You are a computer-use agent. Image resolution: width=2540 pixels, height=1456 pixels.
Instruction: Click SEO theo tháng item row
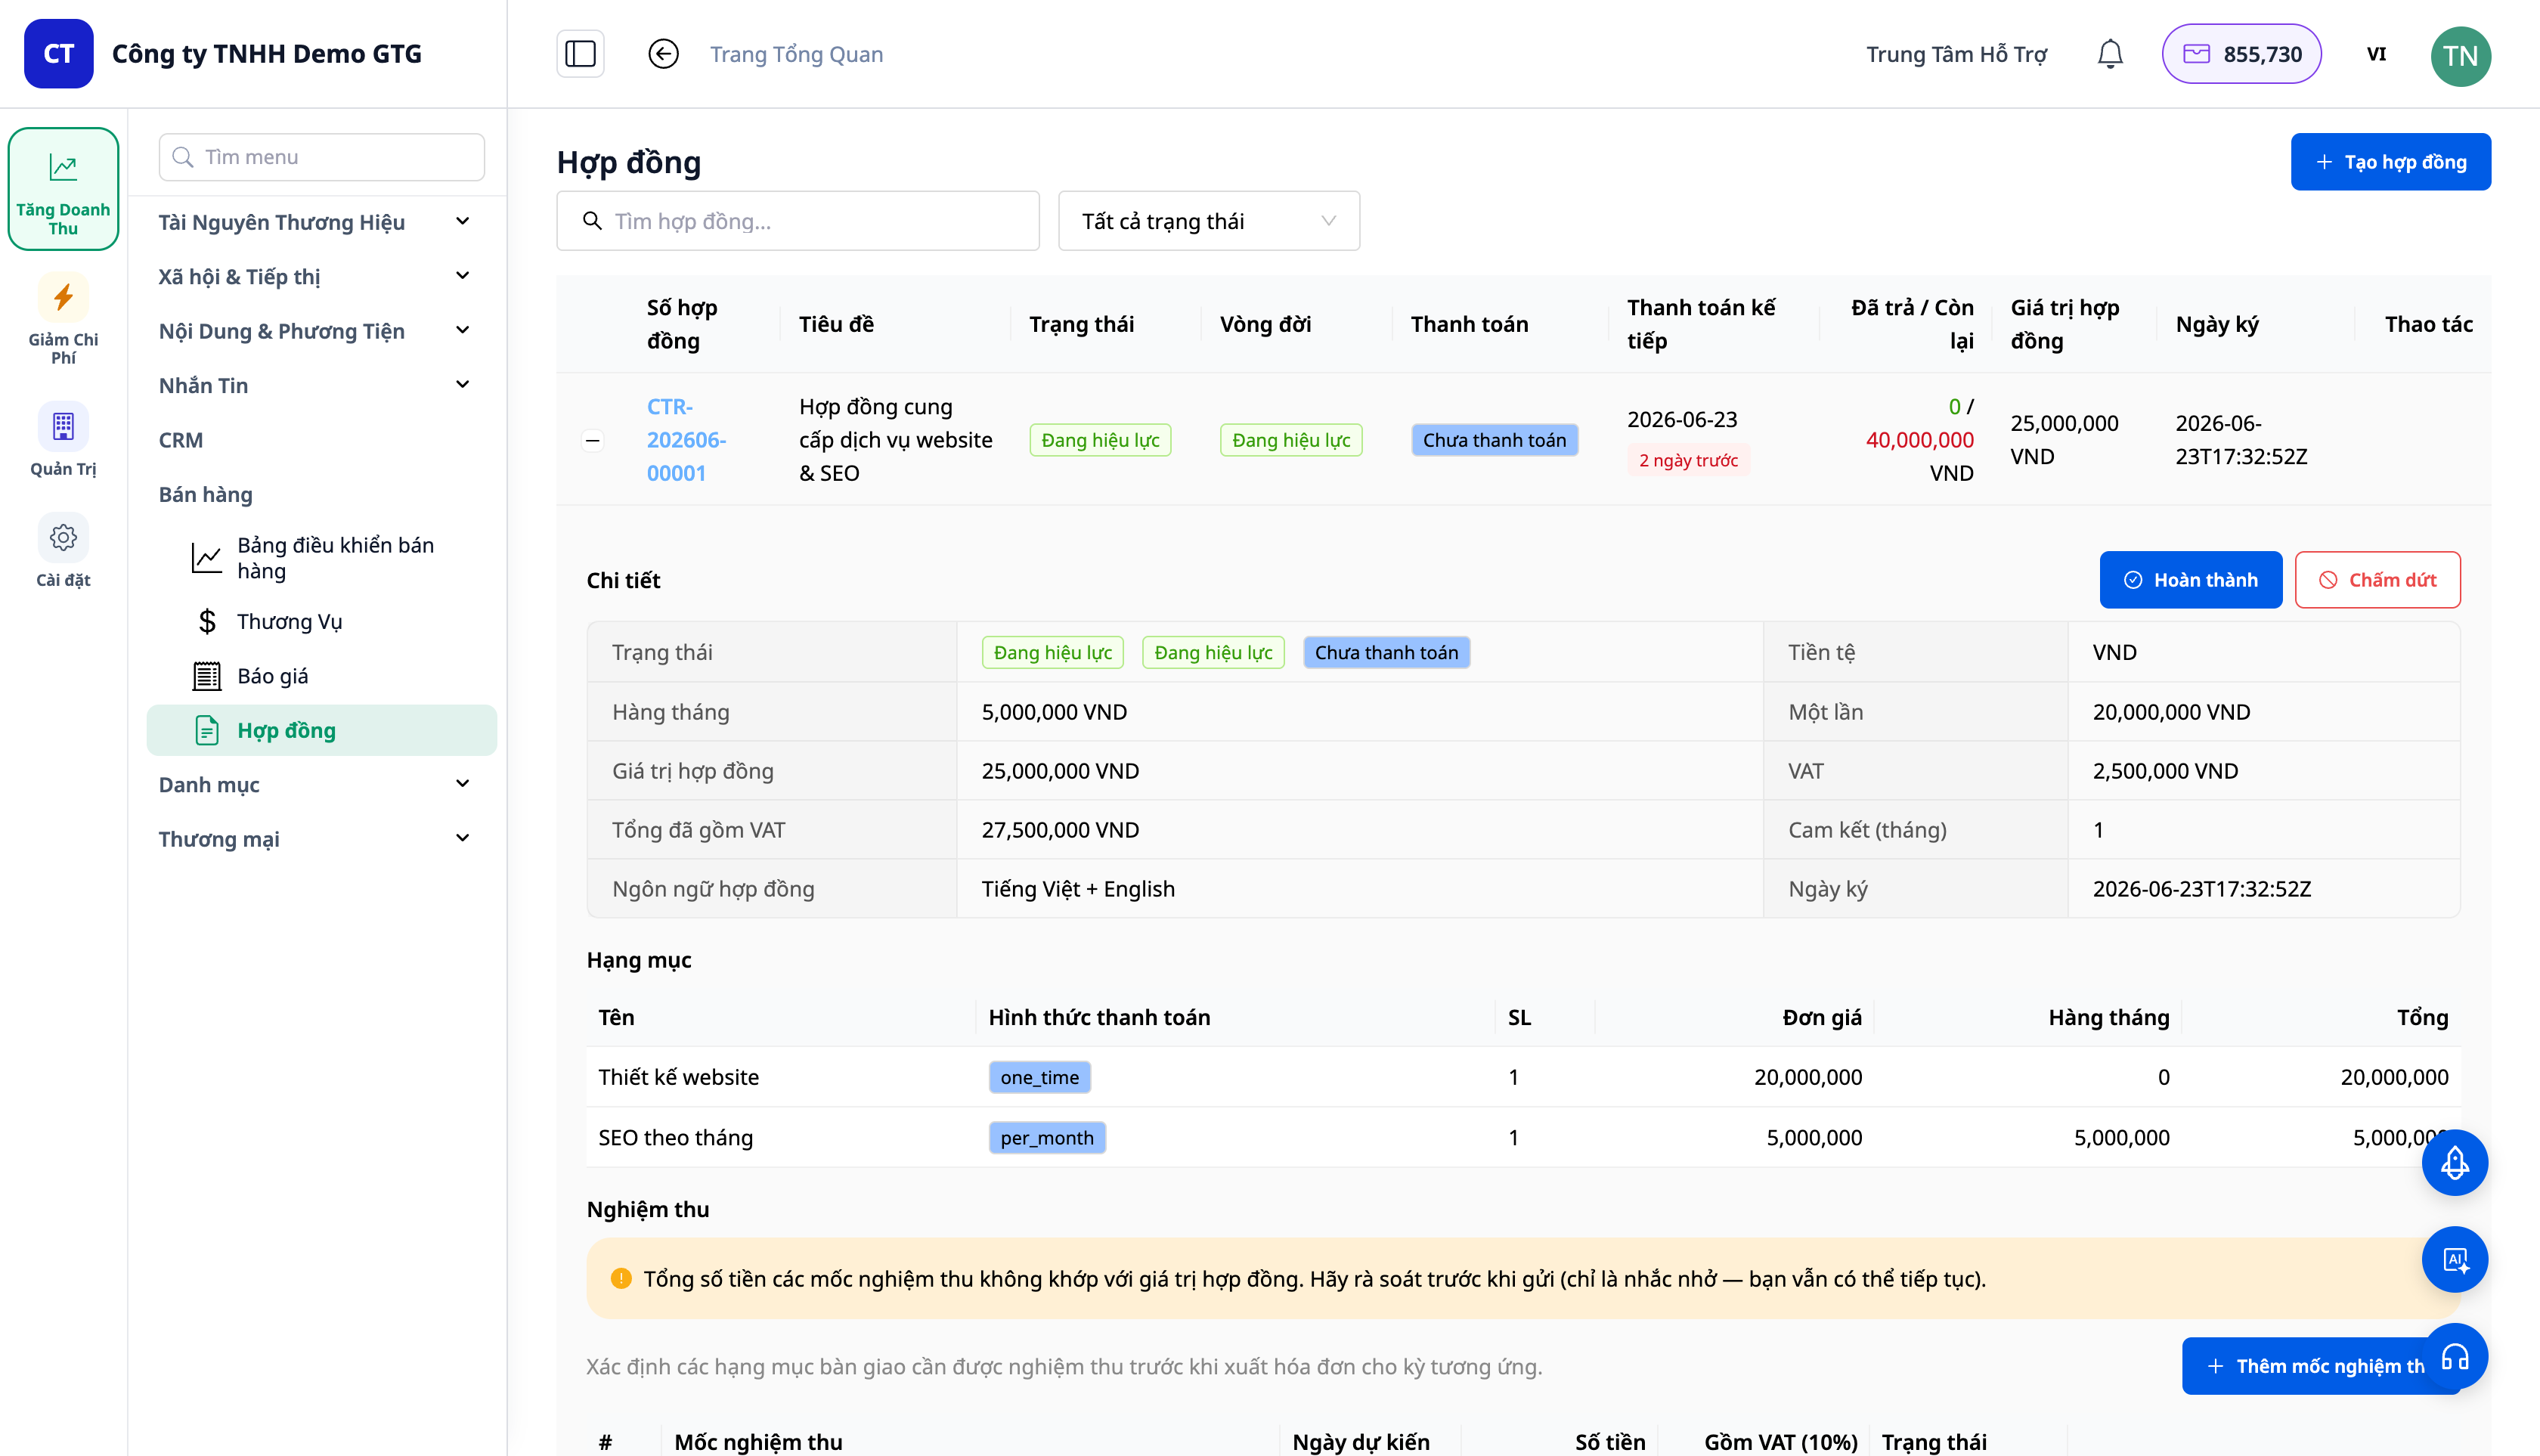(1523, 1137)
